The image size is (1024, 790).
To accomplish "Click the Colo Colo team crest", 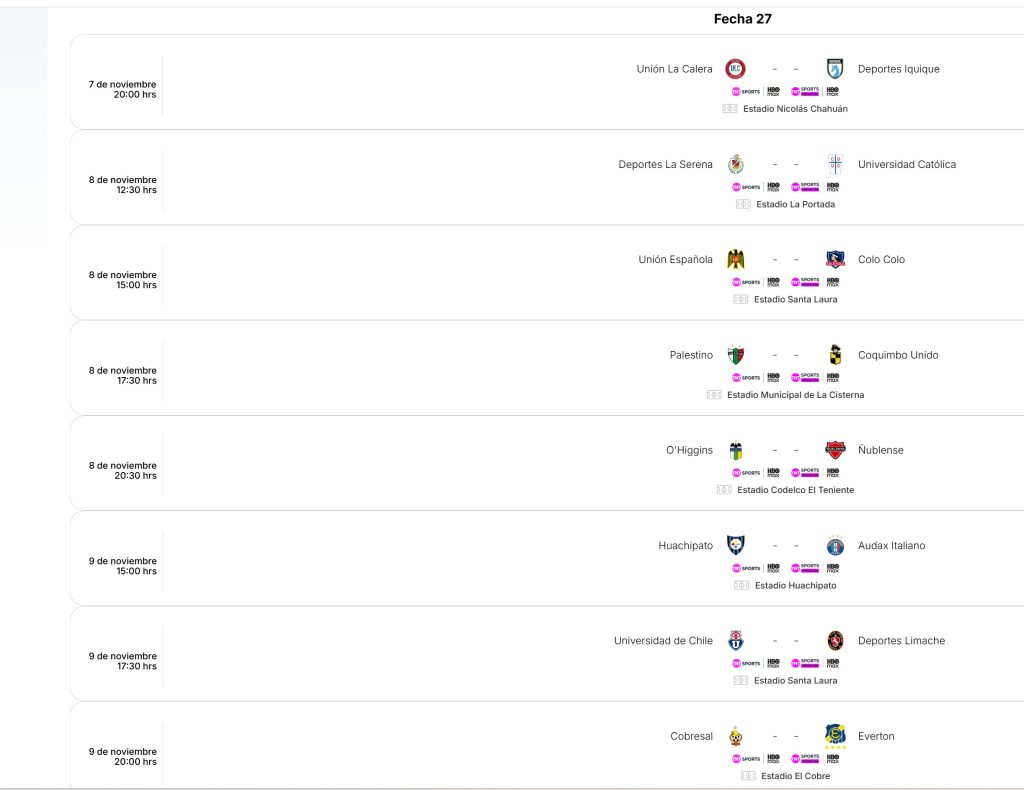I will (x=835, y=259).
